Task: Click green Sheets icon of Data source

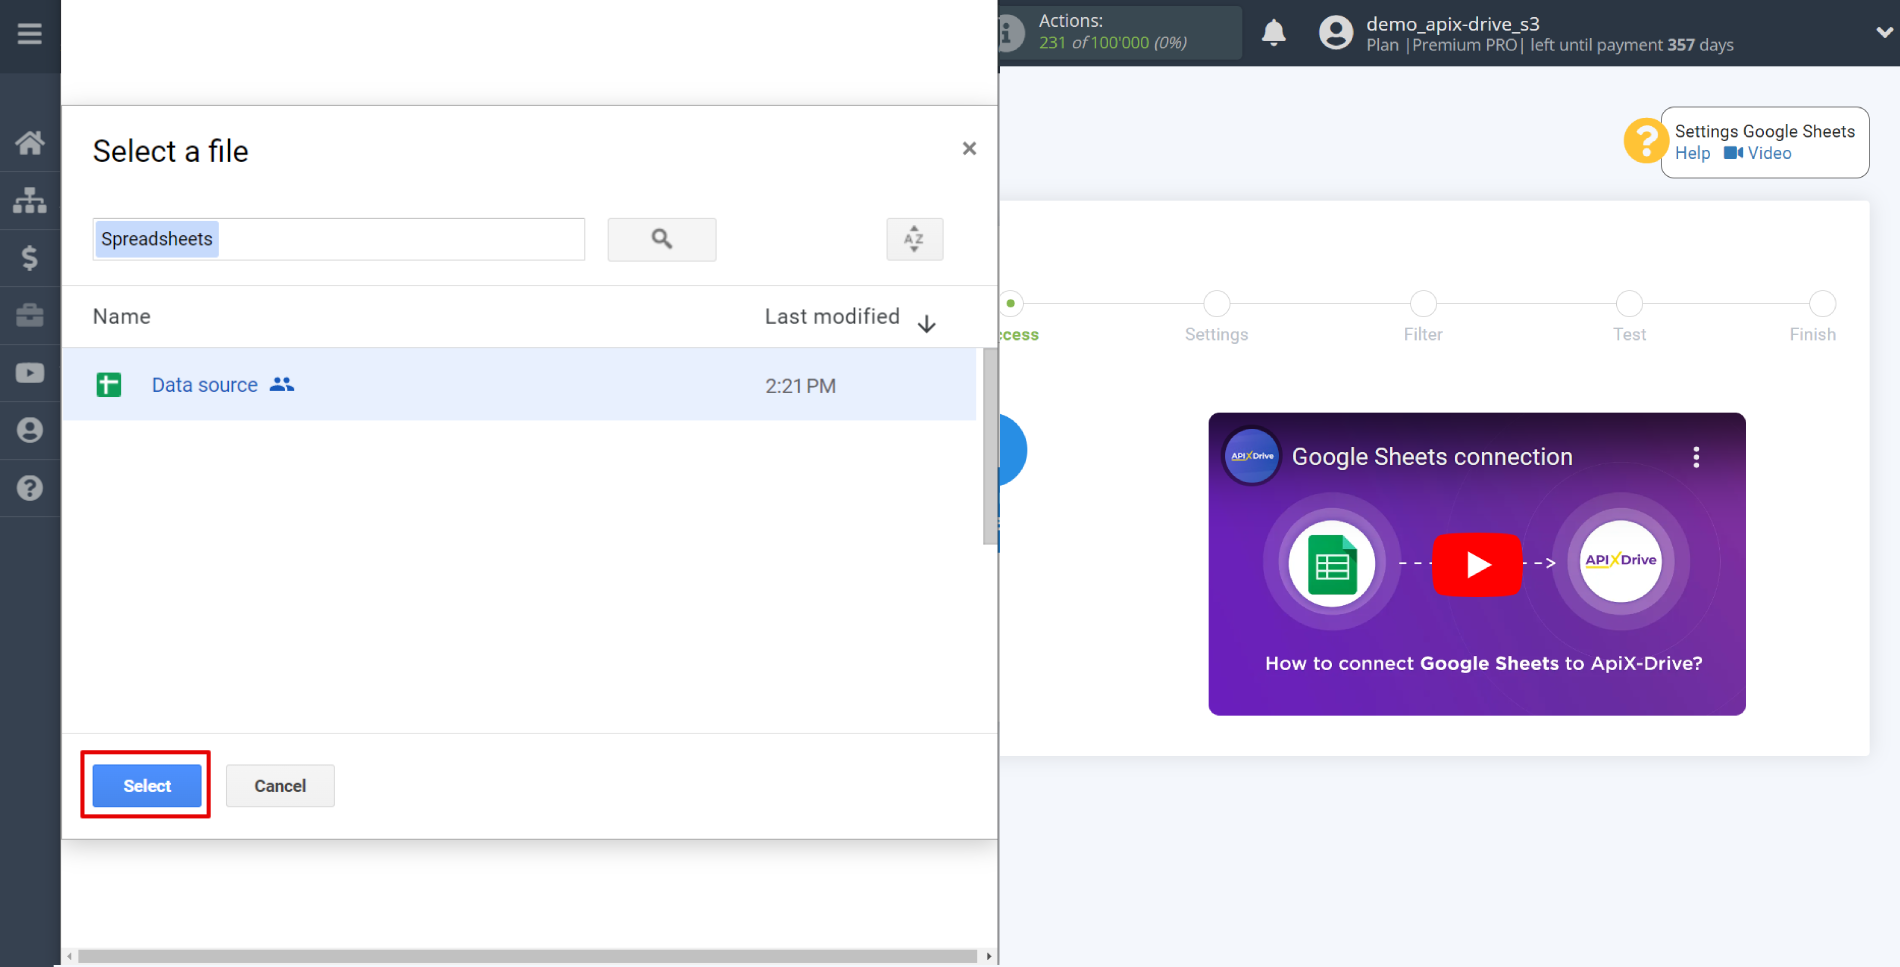Action: (x=109, y=385)
